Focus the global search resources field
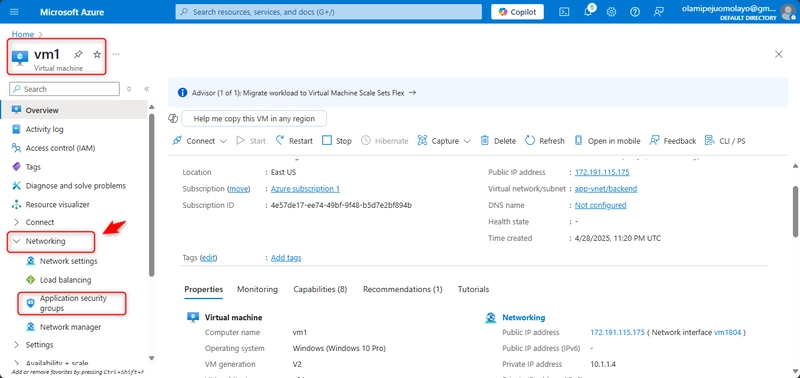 tap(329, 12)
